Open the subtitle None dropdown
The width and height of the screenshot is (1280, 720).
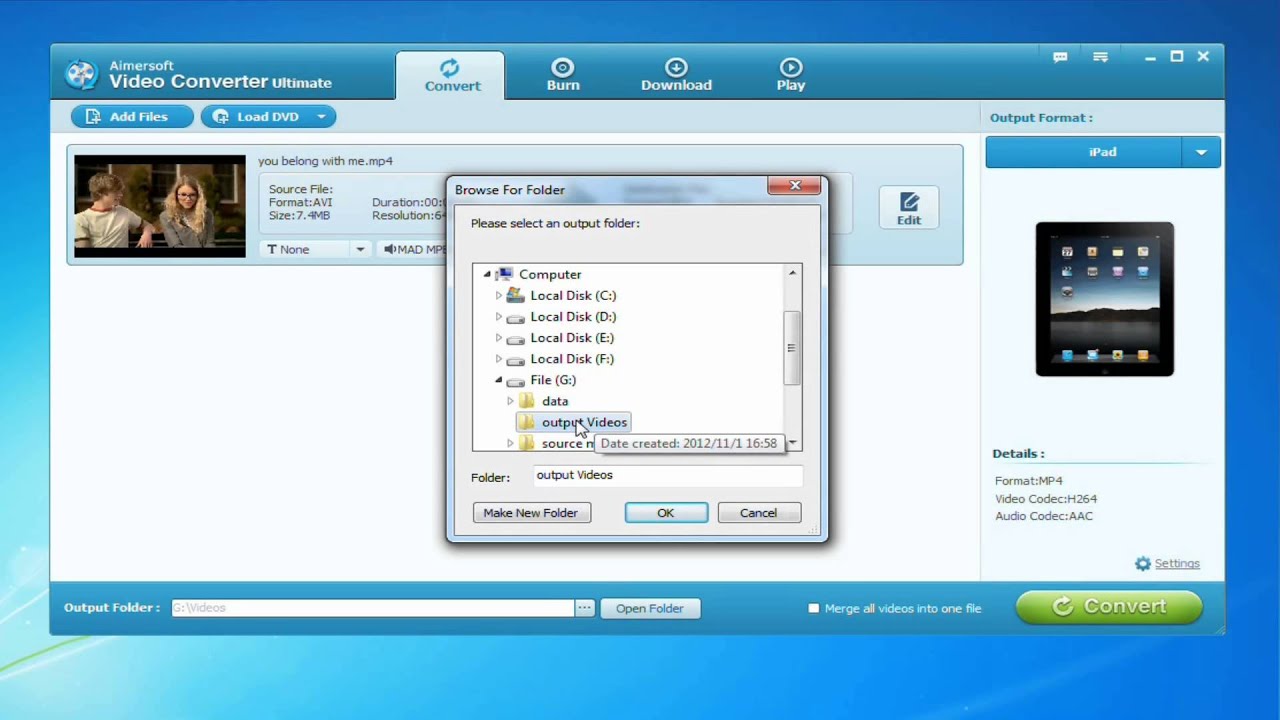[x=315, y=249]
